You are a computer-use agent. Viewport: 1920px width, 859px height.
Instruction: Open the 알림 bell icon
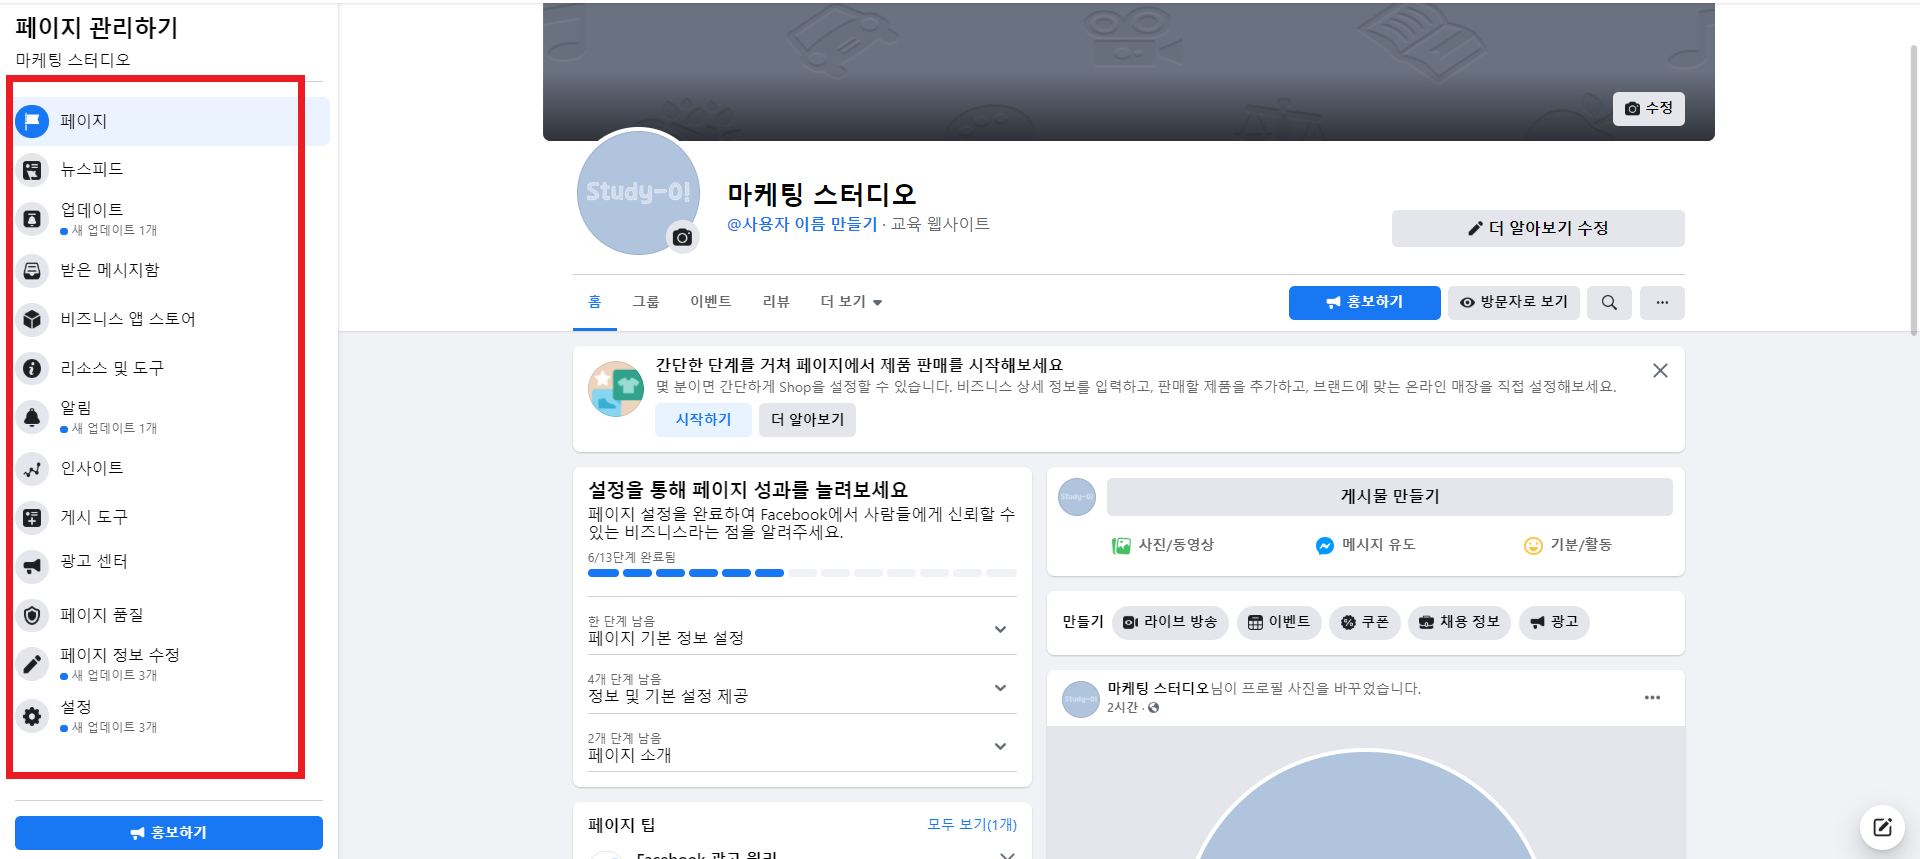(x=32, y=417)
